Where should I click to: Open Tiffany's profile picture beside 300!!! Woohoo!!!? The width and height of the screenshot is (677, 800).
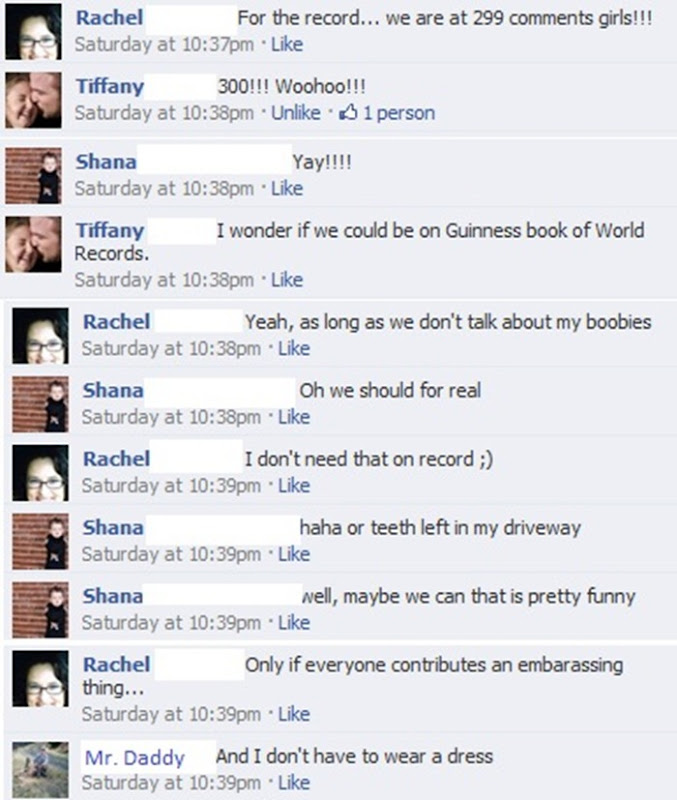click(x=34, y=100)
